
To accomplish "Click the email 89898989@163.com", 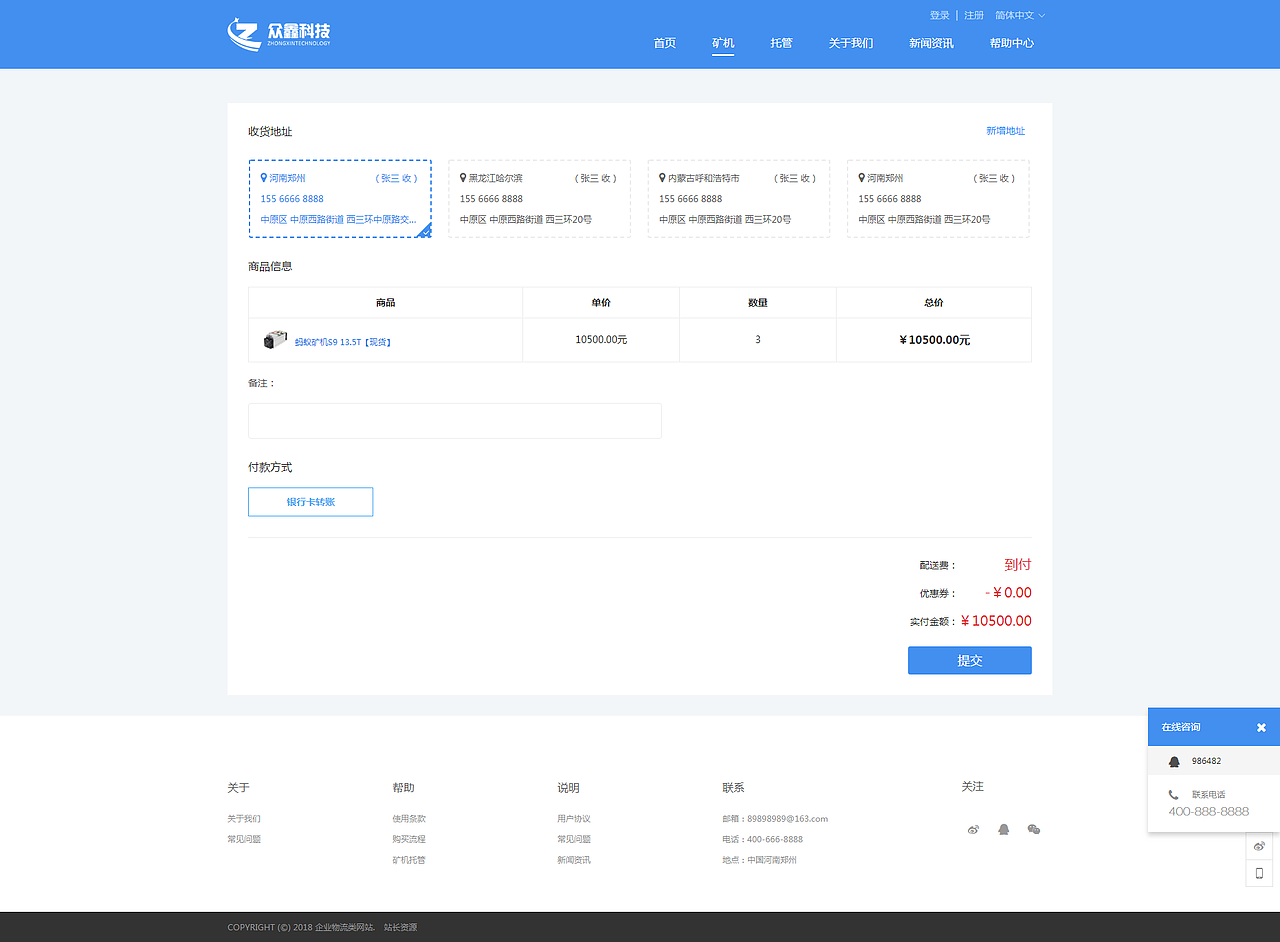I will click(x=787, y=818).
